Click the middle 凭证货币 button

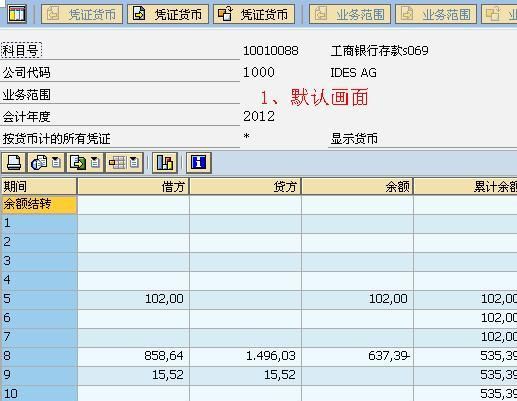(x=168, y=14)
